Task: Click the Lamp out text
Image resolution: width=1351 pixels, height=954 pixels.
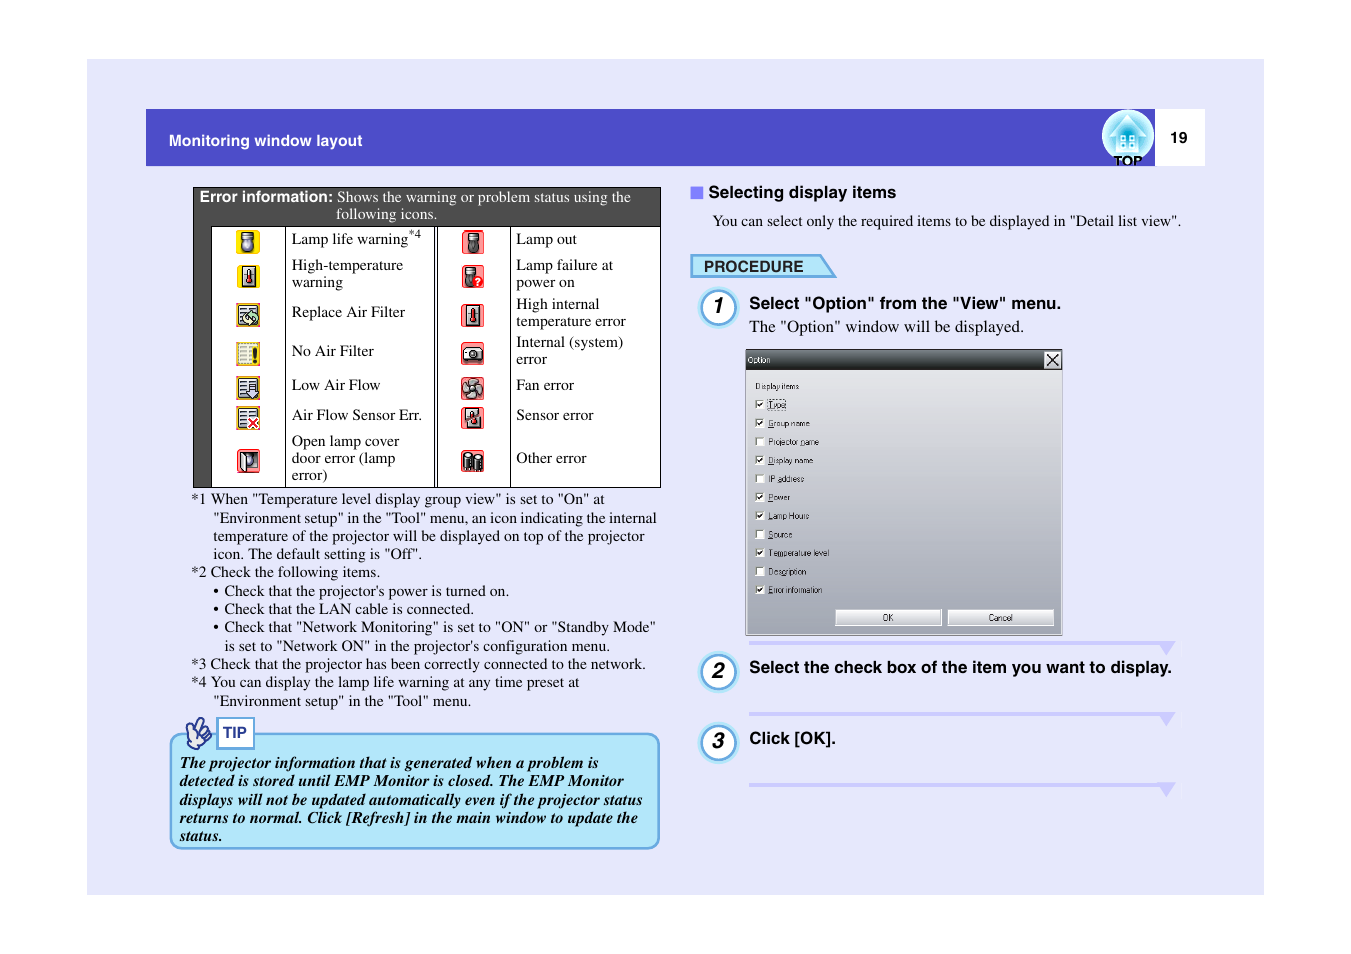Action: point(546,239)
